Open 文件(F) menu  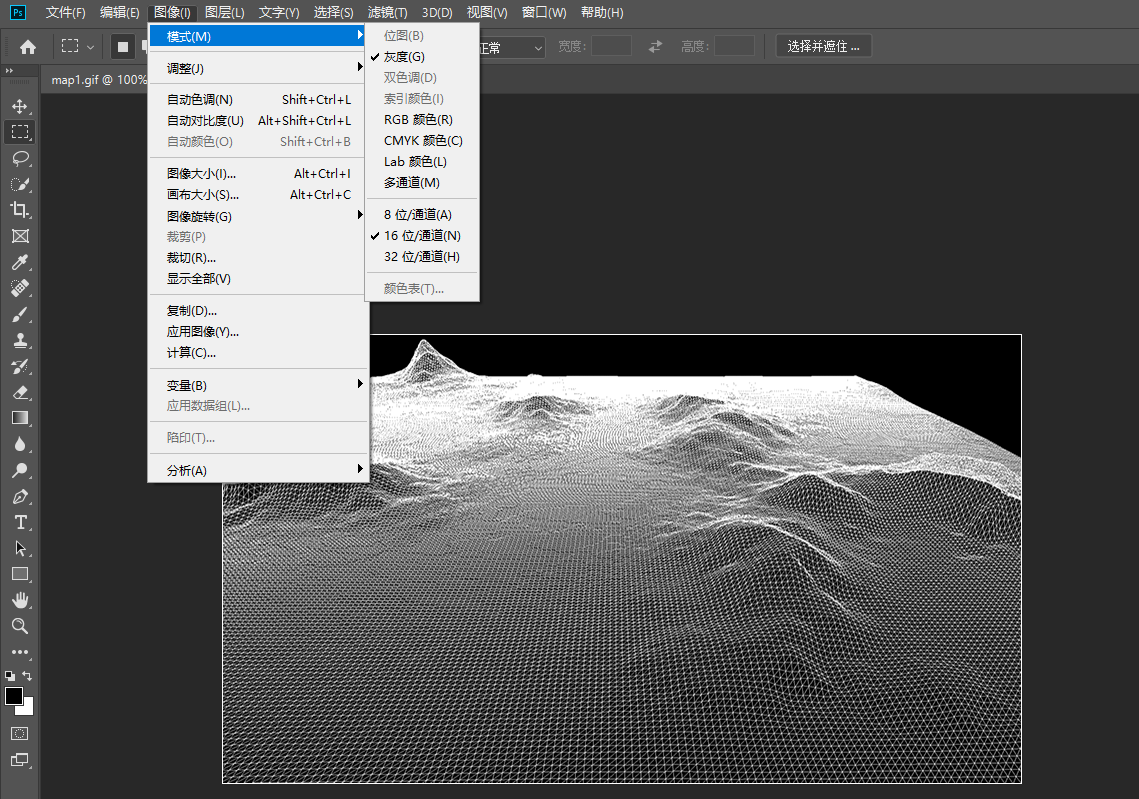(x=65, y=12)
